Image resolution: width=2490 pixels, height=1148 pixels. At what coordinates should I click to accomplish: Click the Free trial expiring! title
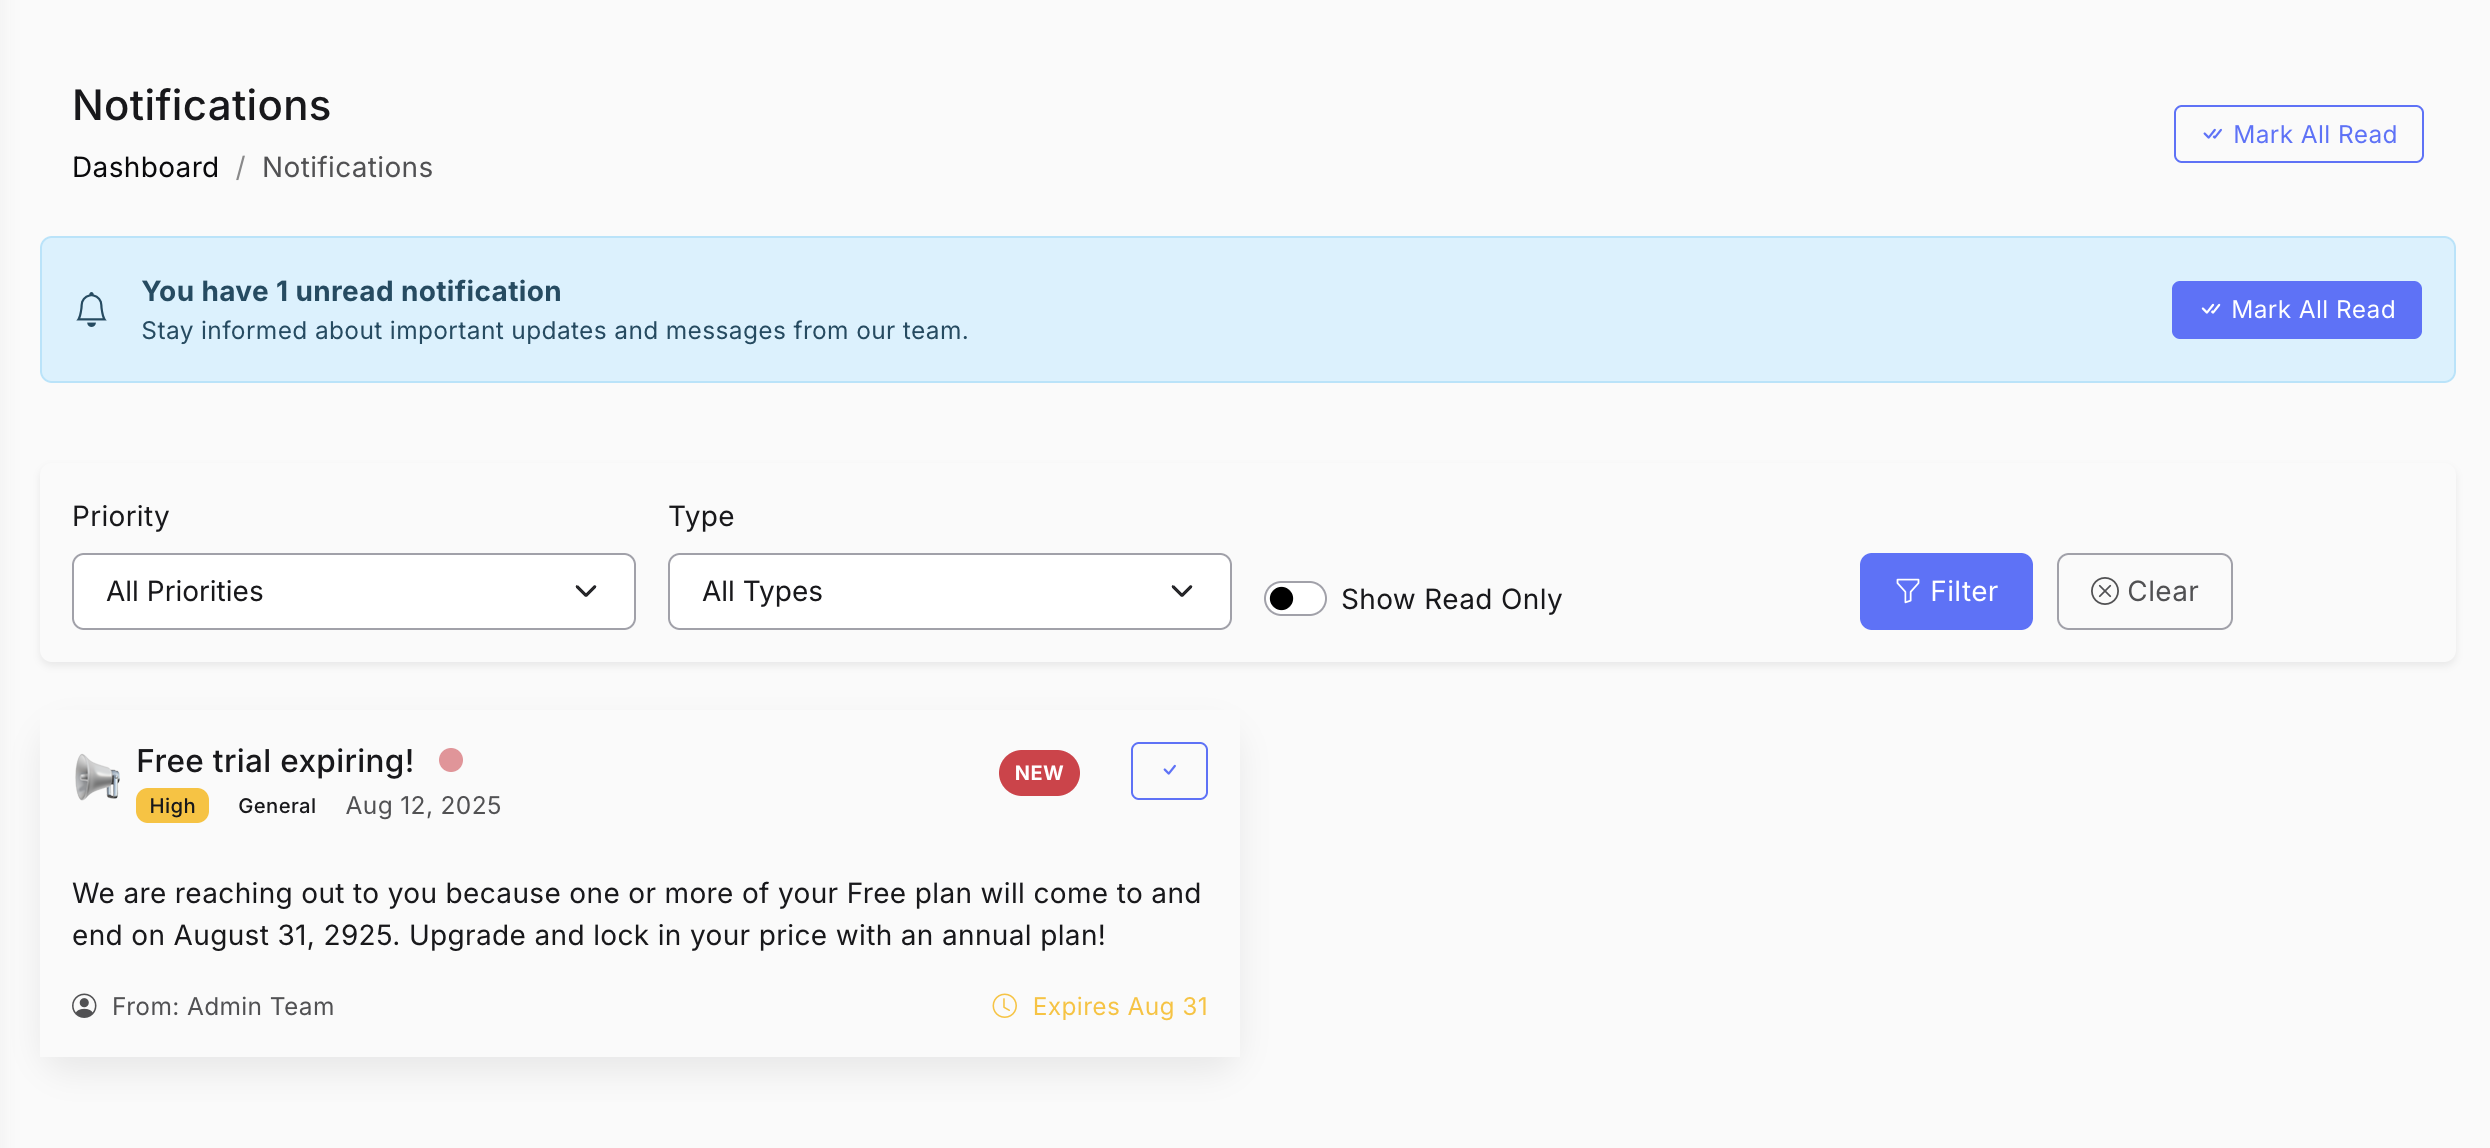click(x=275, y=761)
